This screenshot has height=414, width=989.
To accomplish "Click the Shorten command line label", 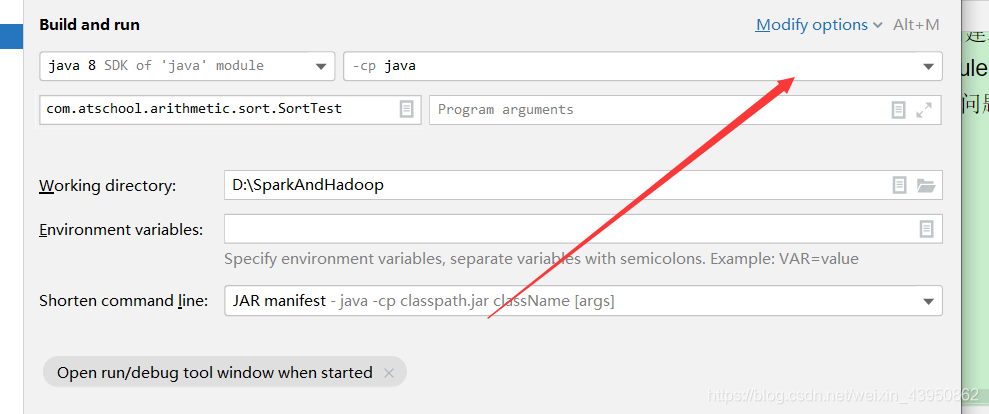I will 124,301.
